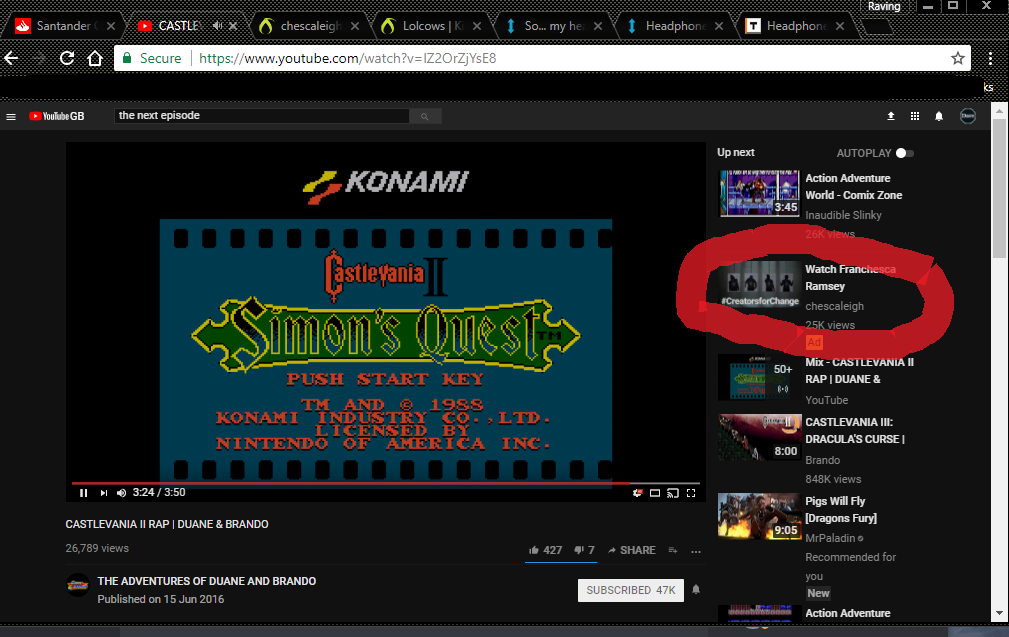Switch player to theater mode
1009x637 pixels.
pyautogui.click(x=655, y=493)
